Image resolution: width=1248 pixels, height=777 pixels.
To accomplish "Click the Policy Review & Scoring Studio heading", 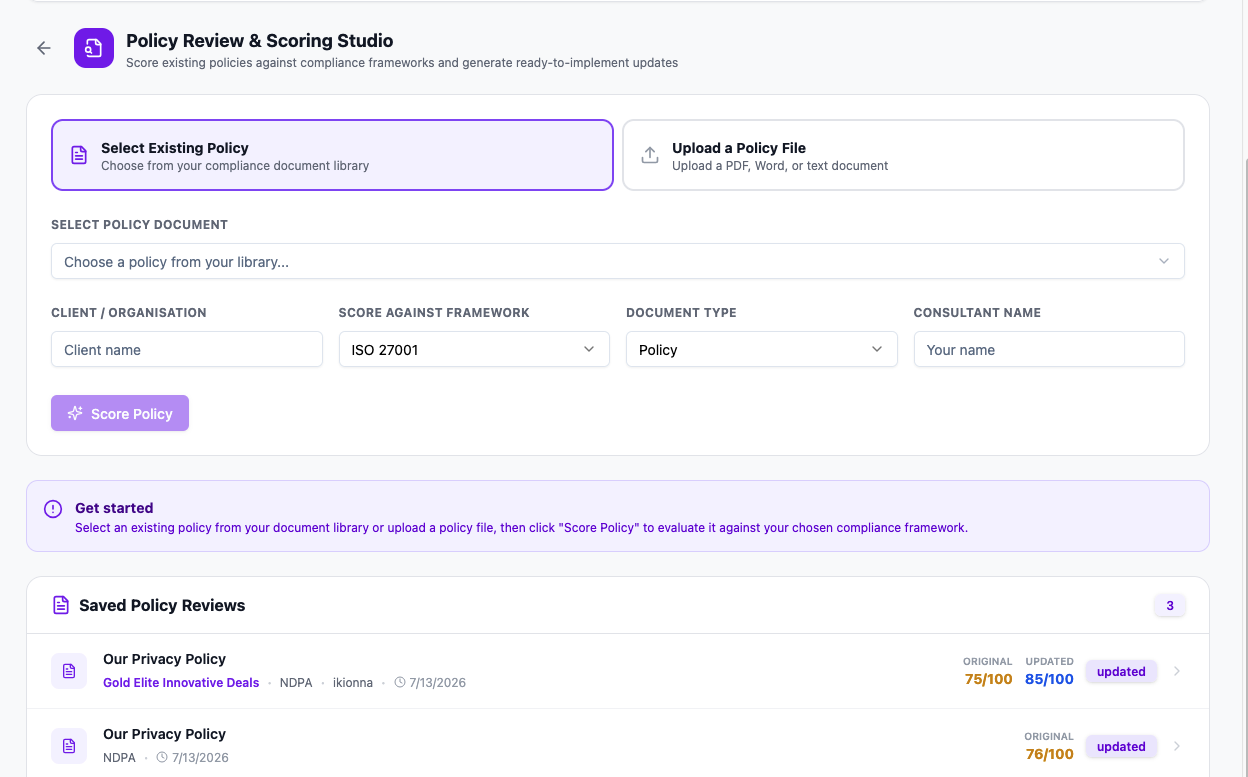I will click(x=260, y=41).
